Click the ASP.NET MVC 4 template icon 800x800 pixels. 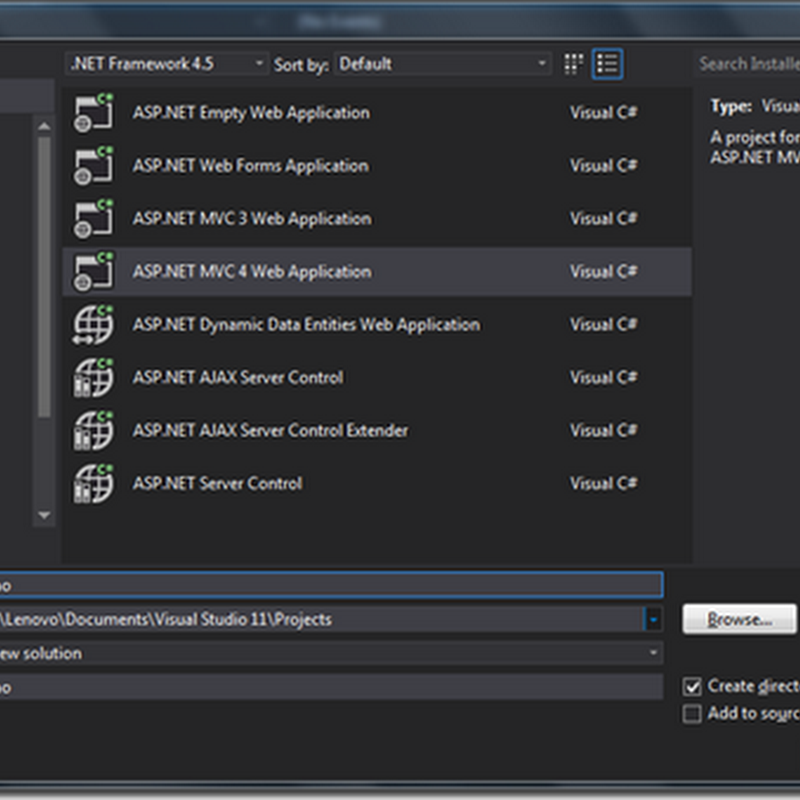click(93, 272)
